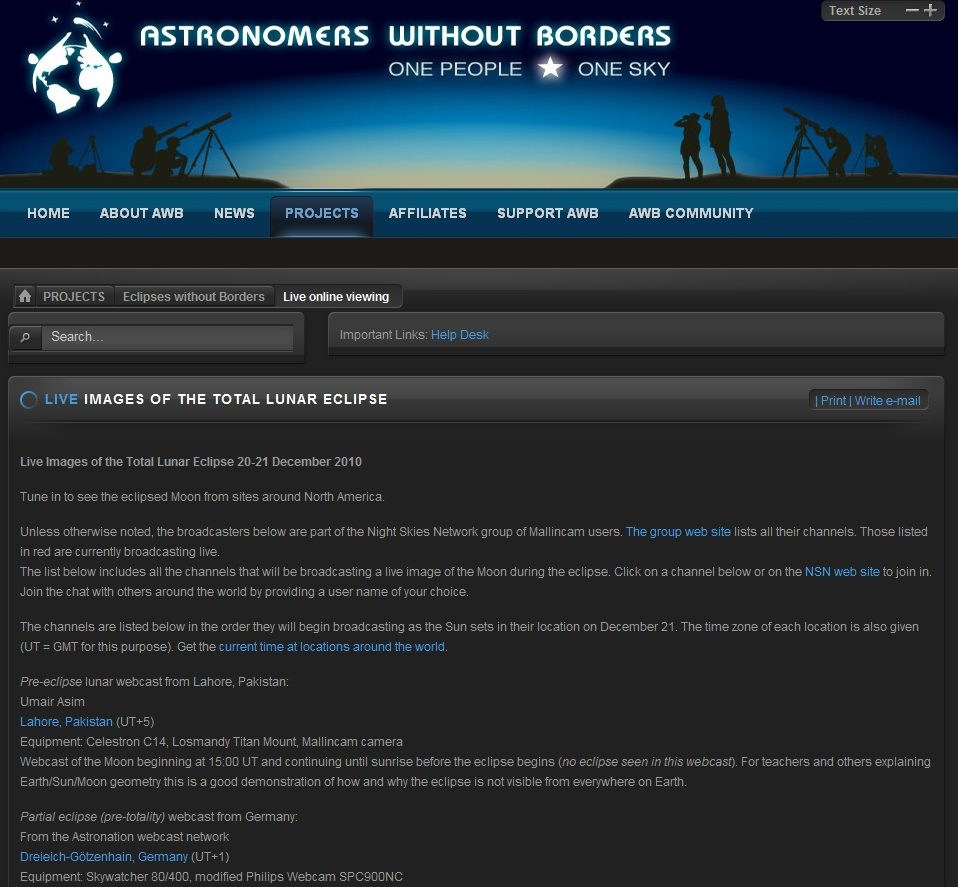
Task: Click PROJECTS in the breadcrumb trail
Action: 74,296
